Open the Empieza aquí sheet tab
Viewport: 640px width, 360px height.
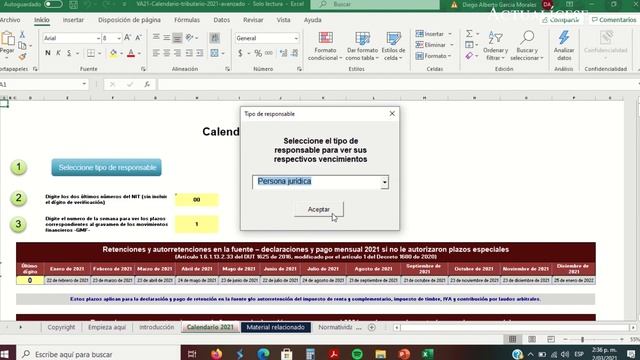(107, 327)
